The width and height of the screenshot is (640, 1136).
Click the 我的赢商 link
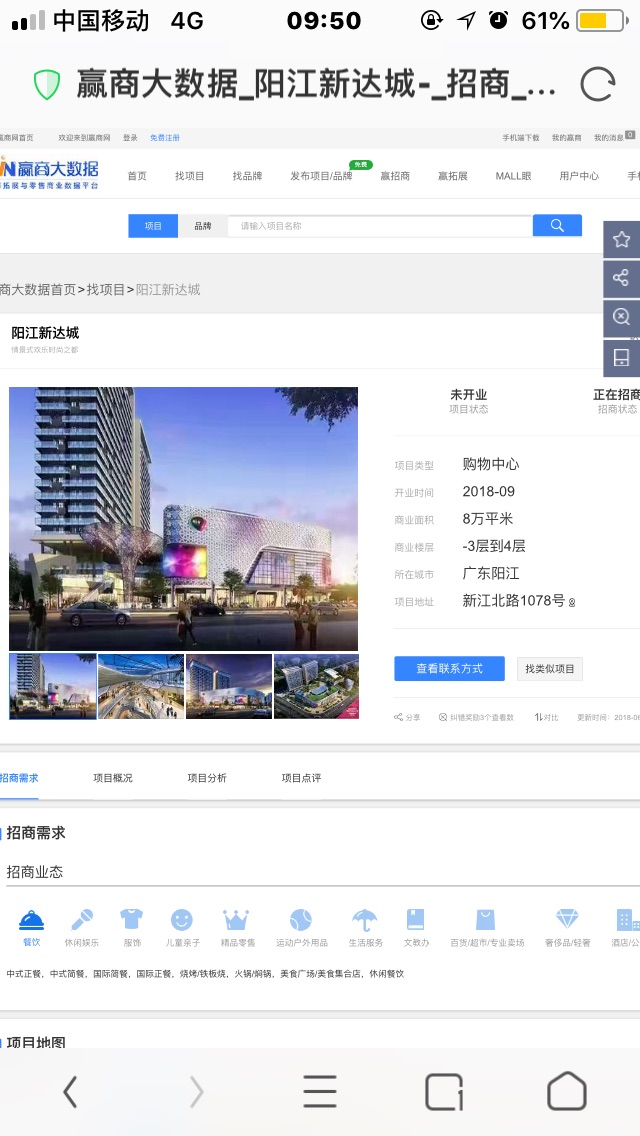coord(566,138)
